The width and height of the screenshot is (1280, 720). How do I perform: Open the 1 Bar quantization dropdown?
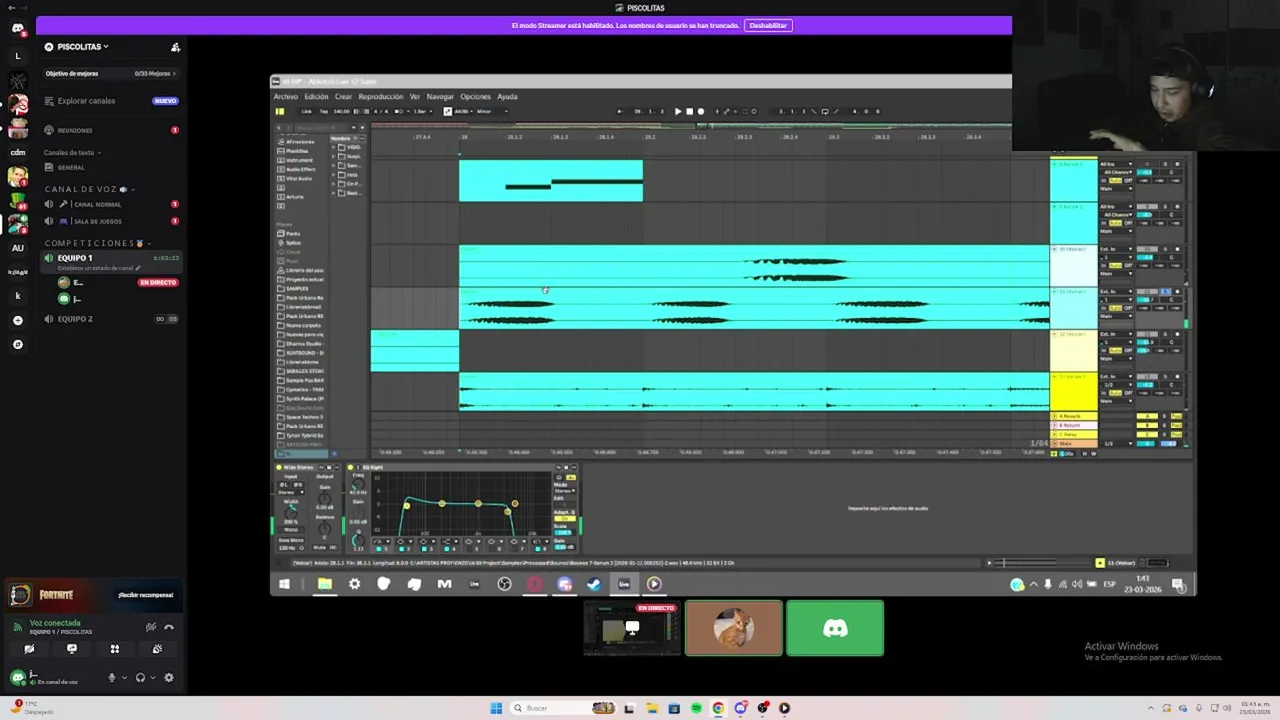coord(421,111)
